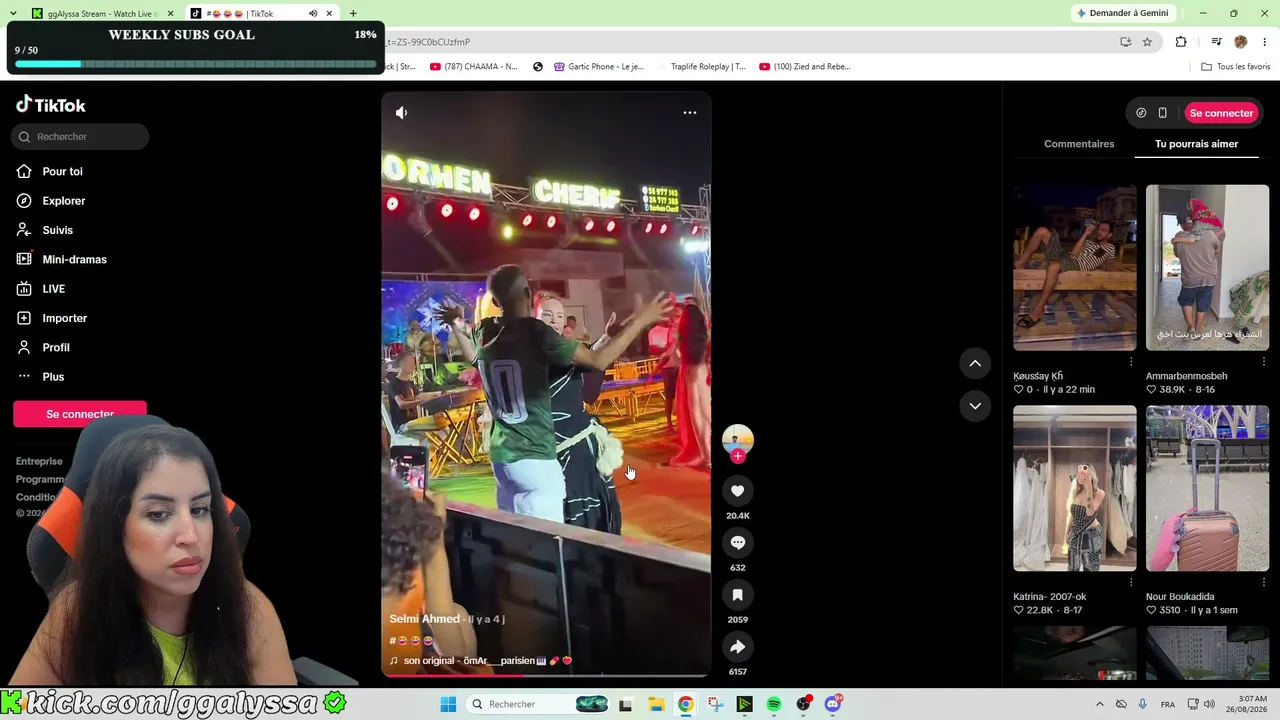
Task: Select the Tu pourrais aimer tab
Action: click(1196, 144)
